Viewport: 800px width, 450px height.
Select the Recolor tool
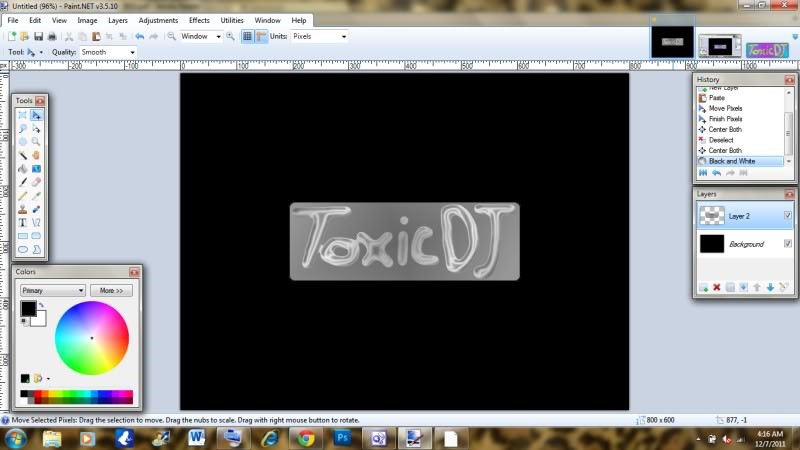click(36, 209)
